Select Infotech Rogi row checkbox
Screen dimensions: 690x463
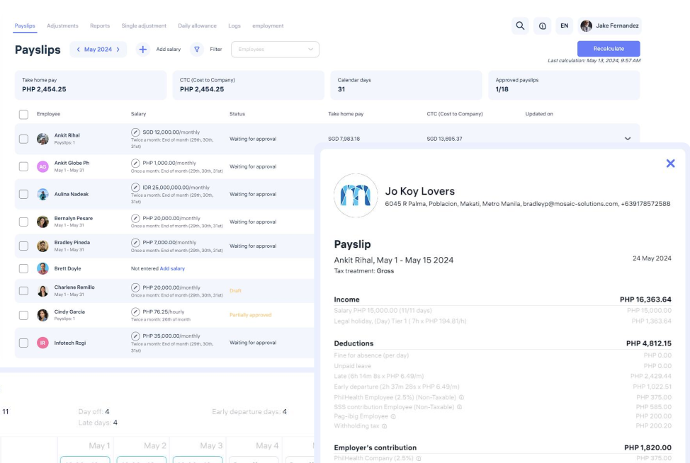(23, 342)
